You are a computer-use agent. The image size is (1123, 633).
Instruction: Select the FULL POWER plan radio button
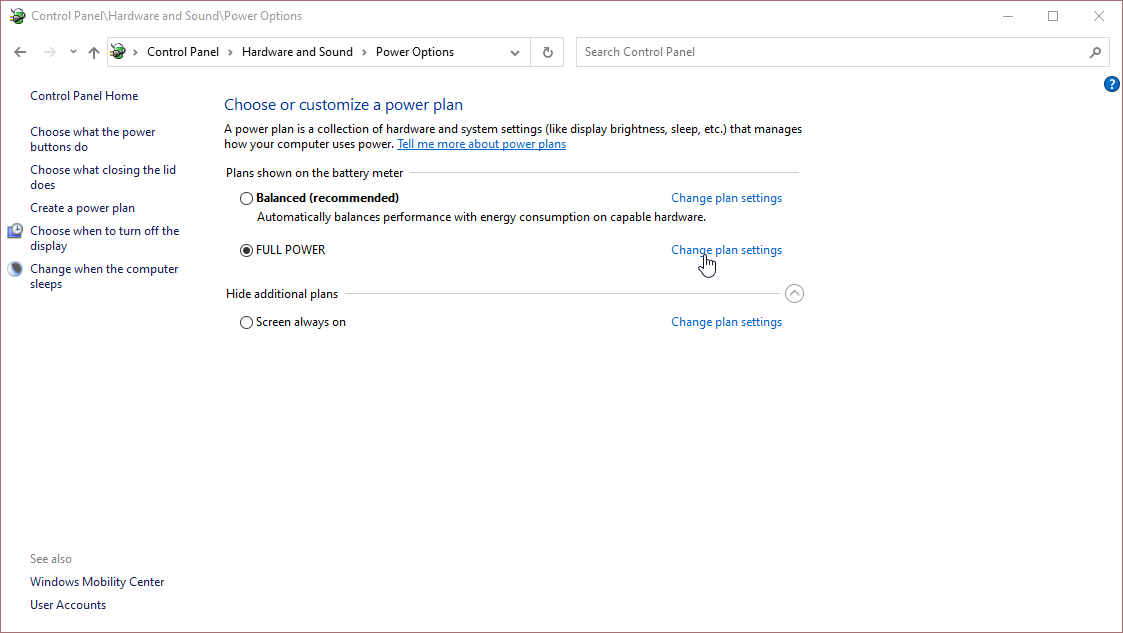246,250
